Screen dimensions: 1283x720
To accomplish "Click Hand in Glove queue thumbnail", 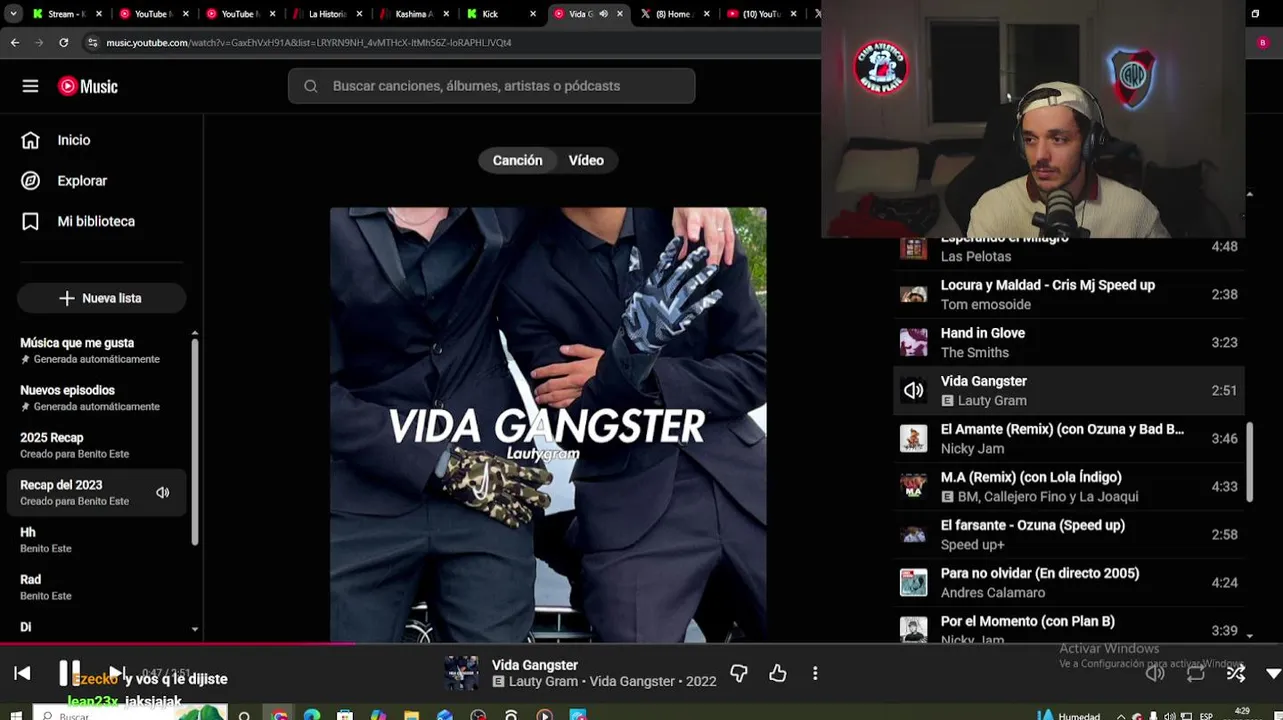I will coord(914,343).
